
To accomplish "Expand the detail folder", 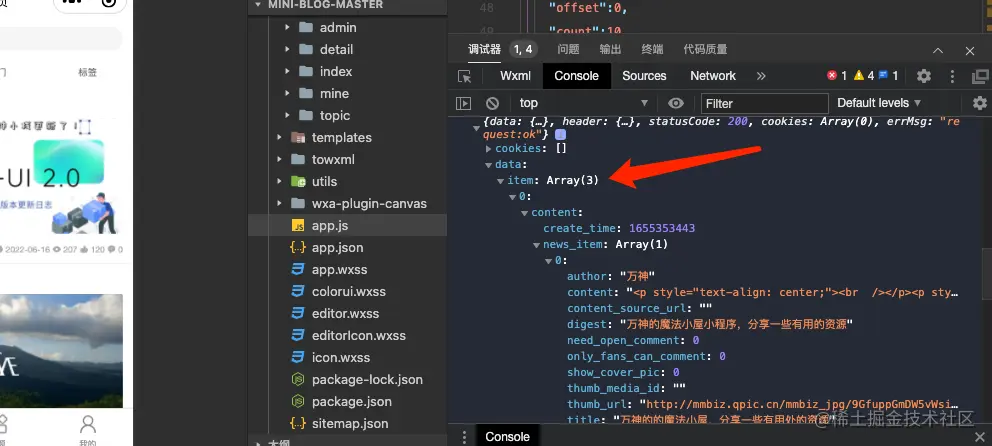I will tap(287, 50).
